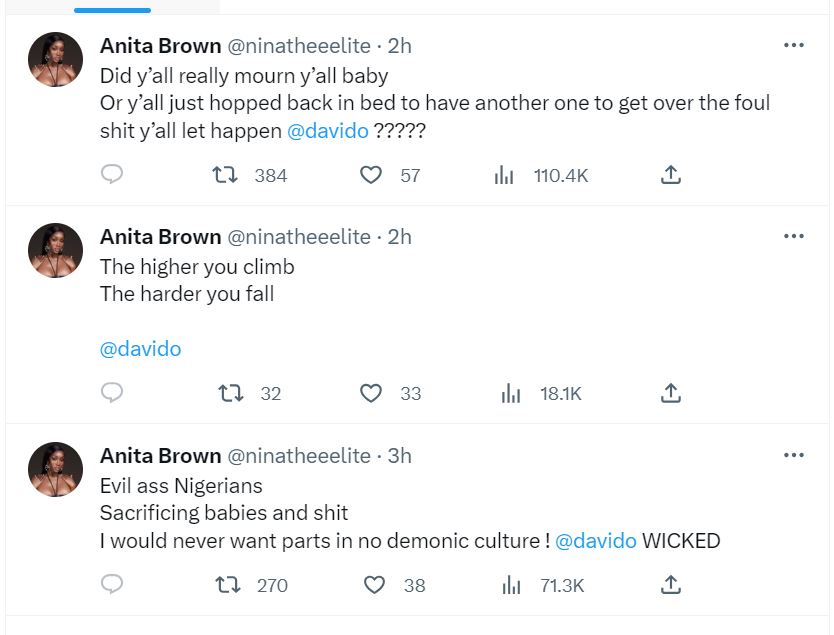Screen dimensions: 834x635
Task: Retweet the tweet with 32 retweets
Action: click(x=230, y=393)
